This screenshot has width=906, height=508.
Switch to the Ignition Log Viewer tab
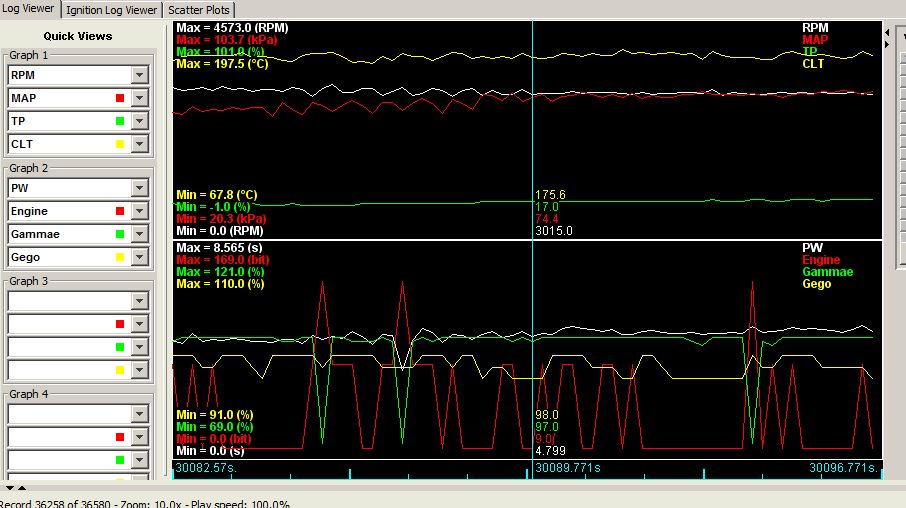[x=111, y=10]
